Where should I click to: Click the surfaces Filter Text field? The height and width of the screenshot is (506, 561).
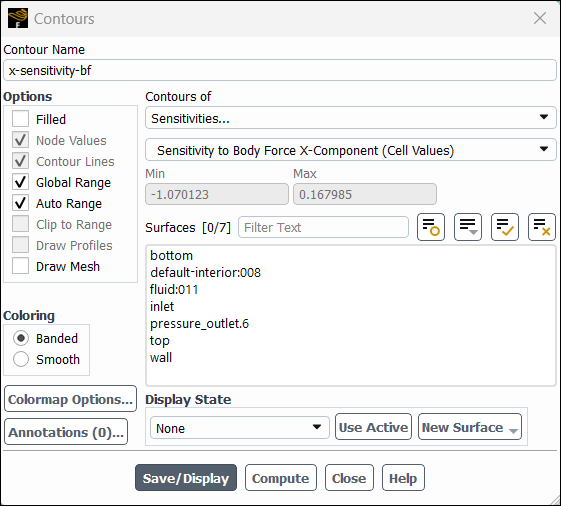point(323,227)
